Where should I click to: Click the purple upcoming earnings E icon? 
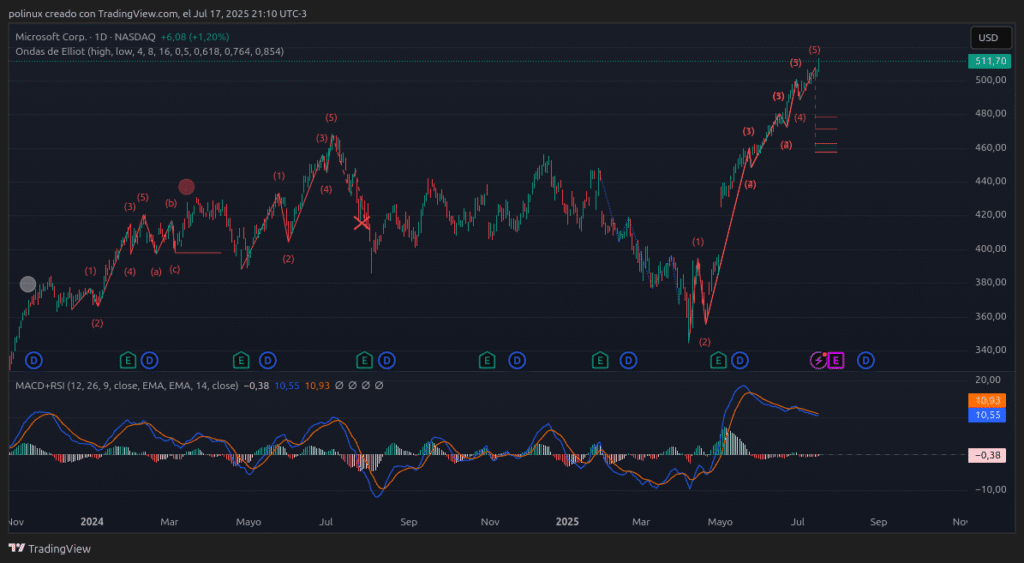(x=836, y=360)
